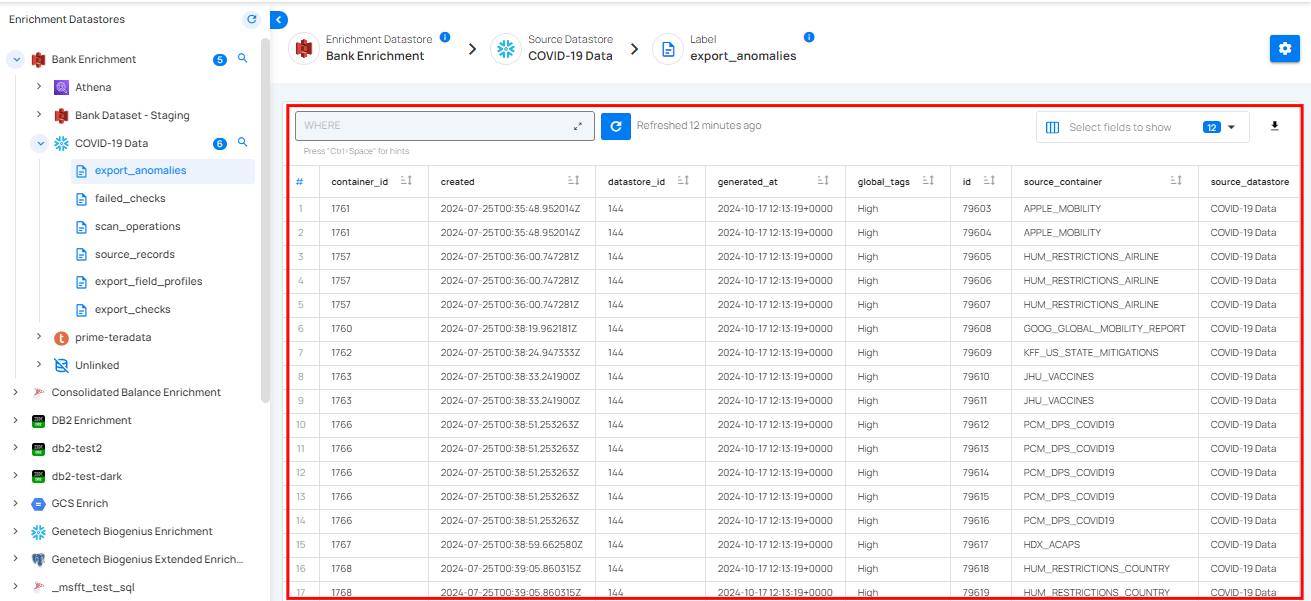Sort the table by container_id column

point(406,181)
